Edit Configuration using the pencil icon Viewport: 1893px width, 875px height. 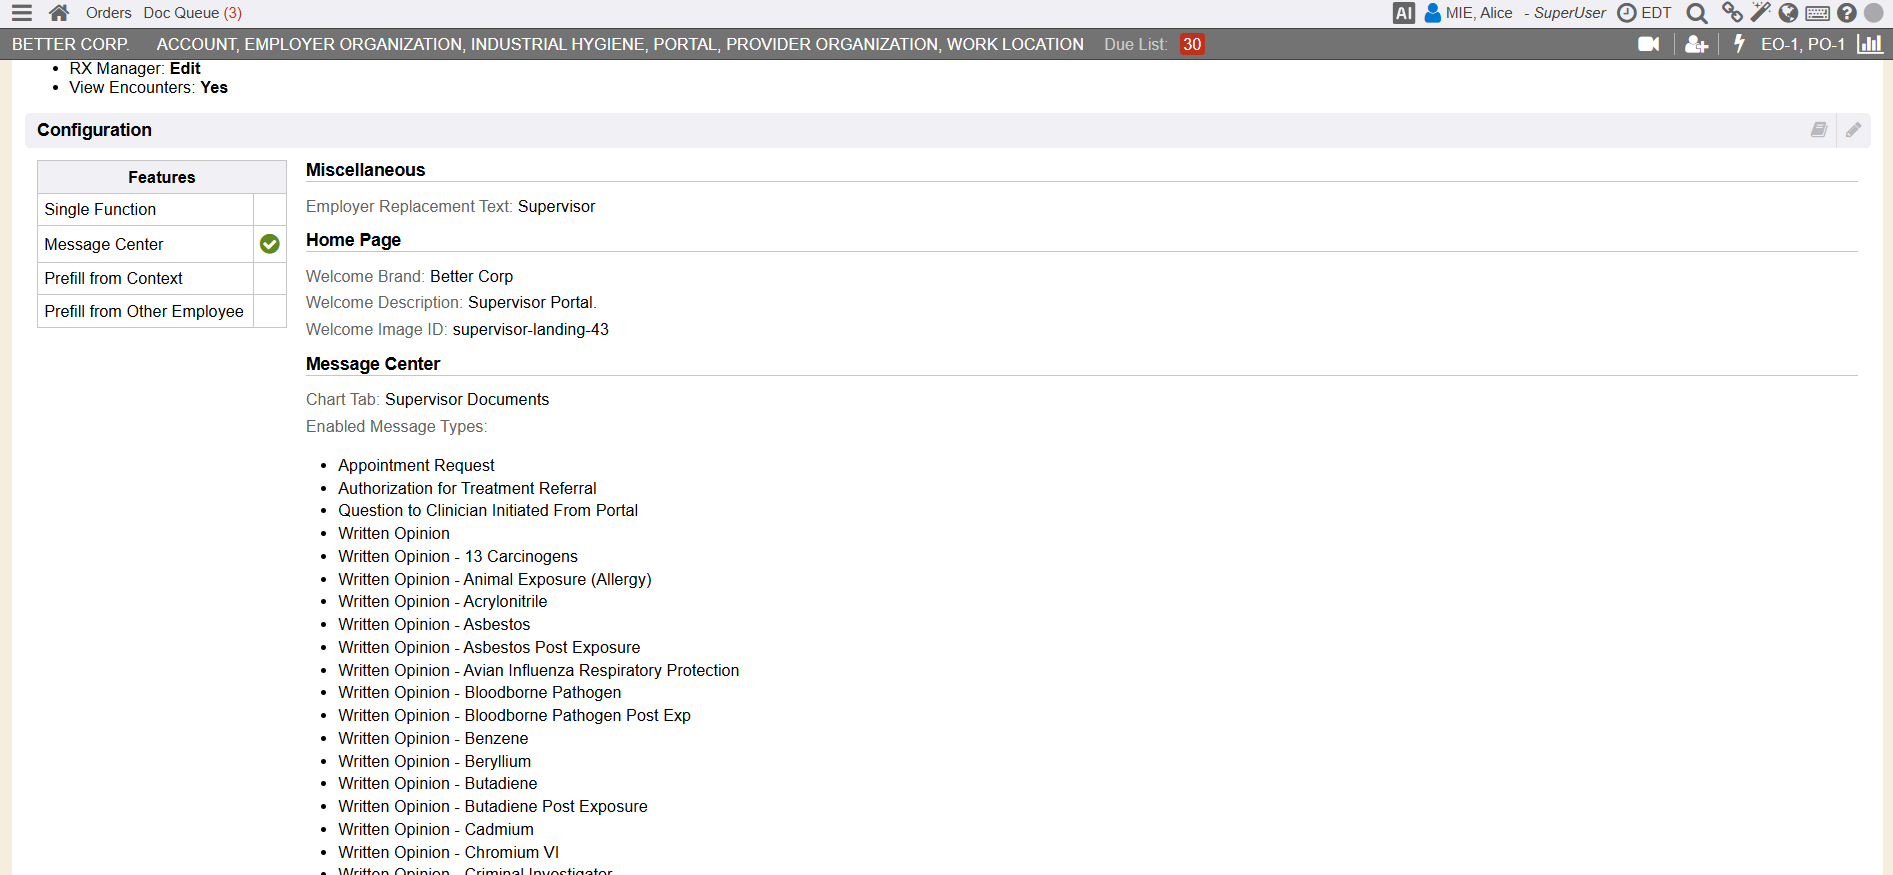(1853, 130)
